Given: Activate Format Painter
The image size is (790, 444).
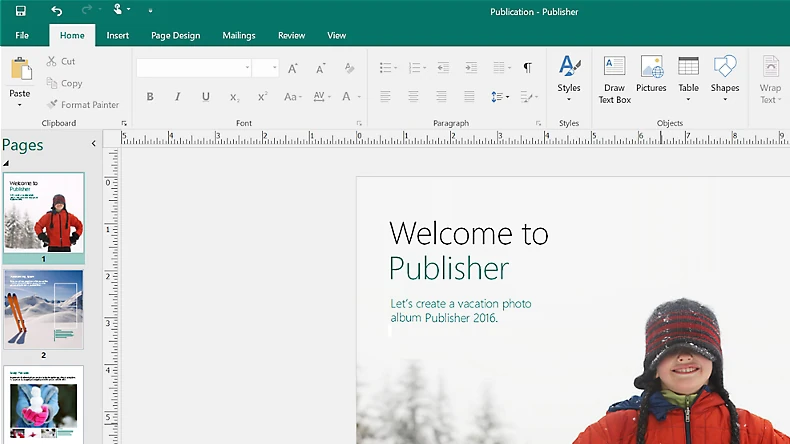Looking at the screenshot, I should click(x=83, y=104).
